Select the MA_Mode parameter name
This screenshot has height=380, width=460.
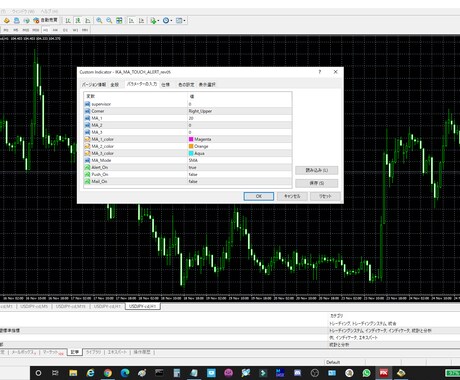coord(101,160)
